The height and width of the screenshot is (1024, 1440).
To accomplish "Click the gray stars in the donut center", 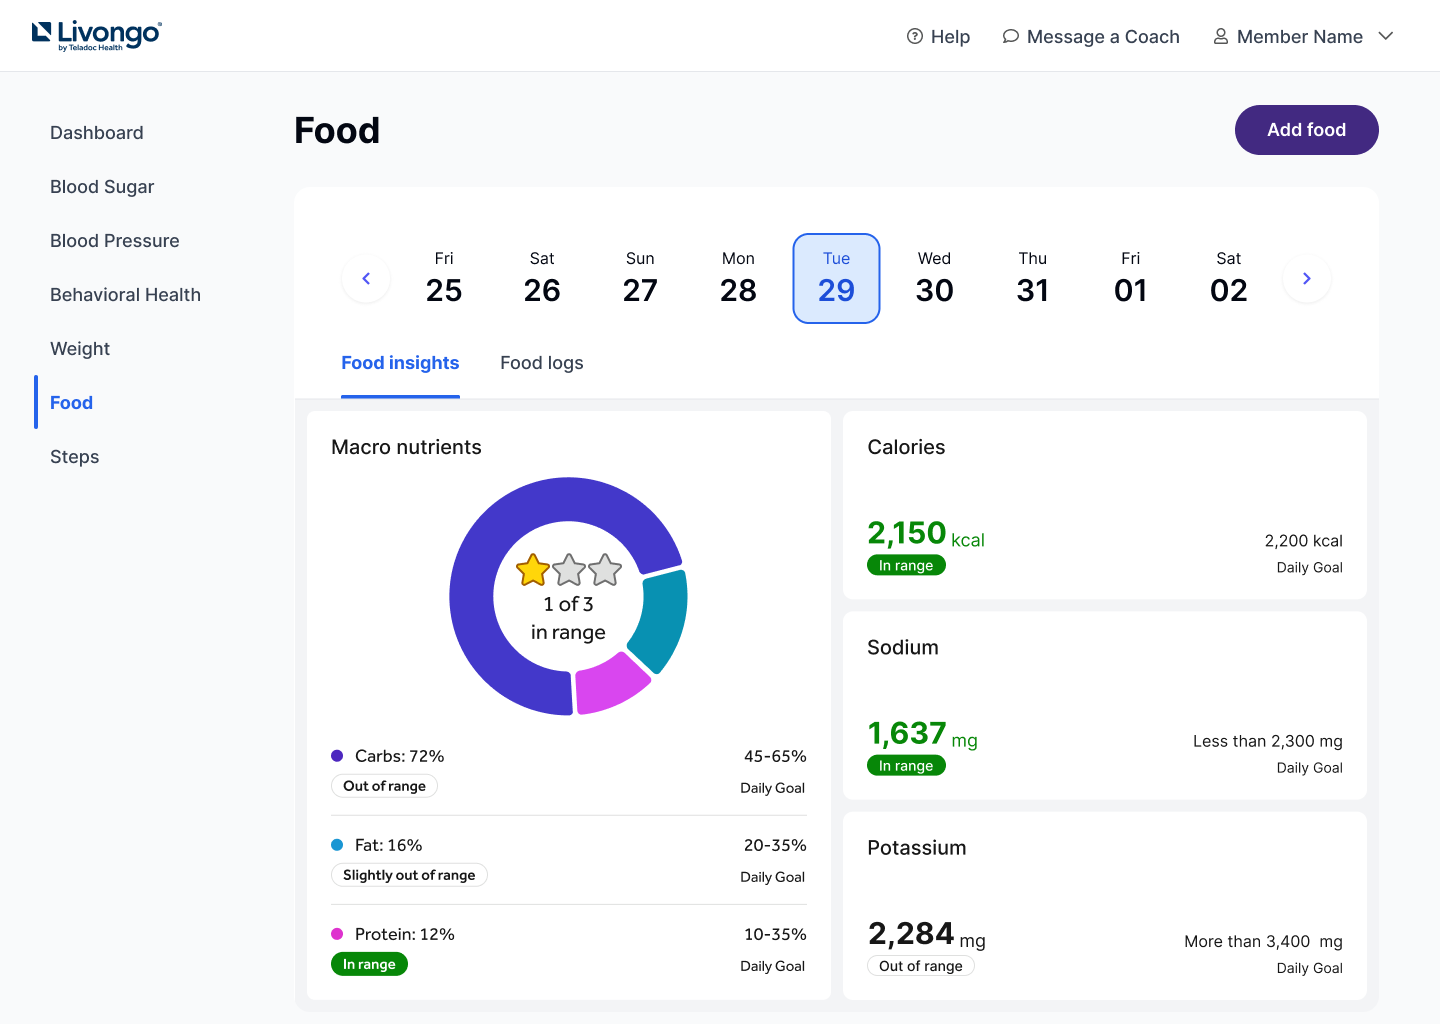I will click(587, 569).
